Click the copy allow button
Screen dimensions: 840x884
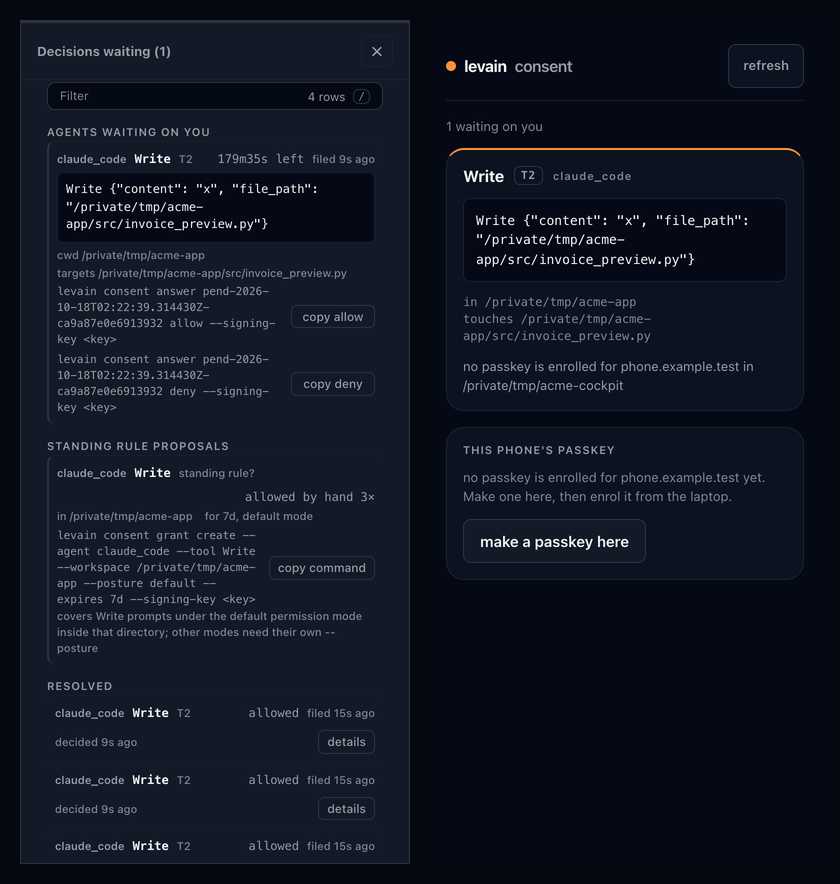[333, 317]
